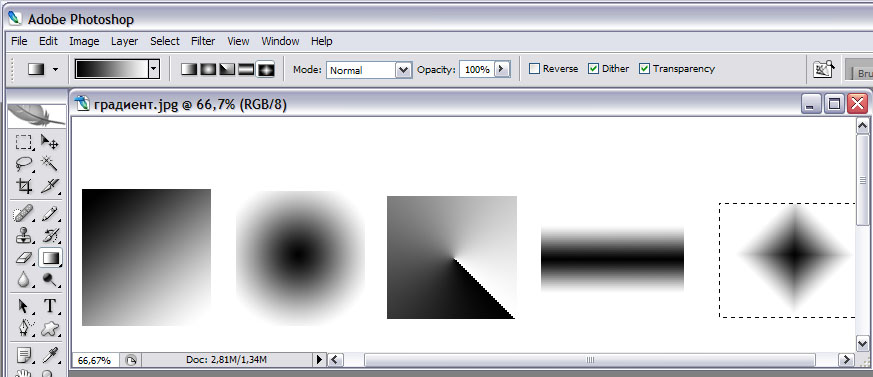The height and width of the screenshot is (377, 873).
Task: Click the feather logo atop the toolbox
Action: pyautogui.click(x=36, y=115)
